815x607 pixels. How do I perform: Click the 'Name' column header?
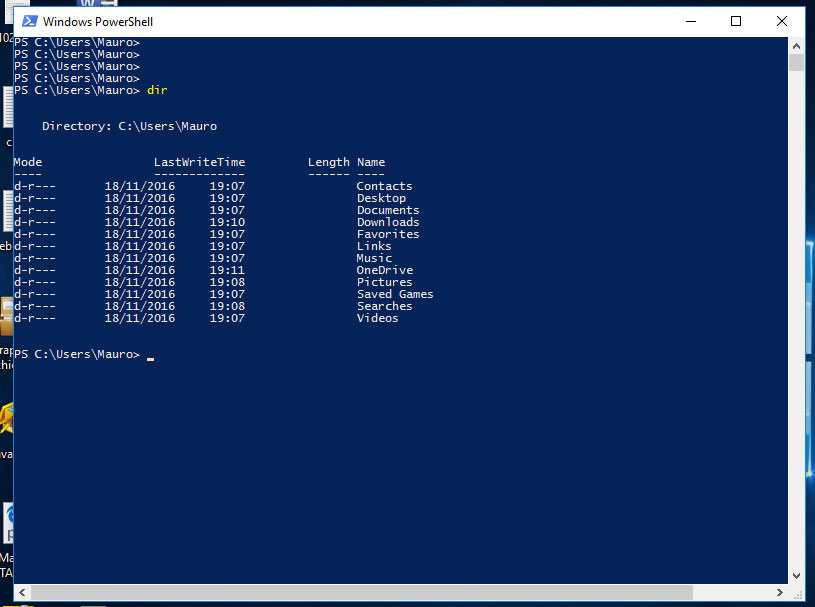(x=371, y=162)
